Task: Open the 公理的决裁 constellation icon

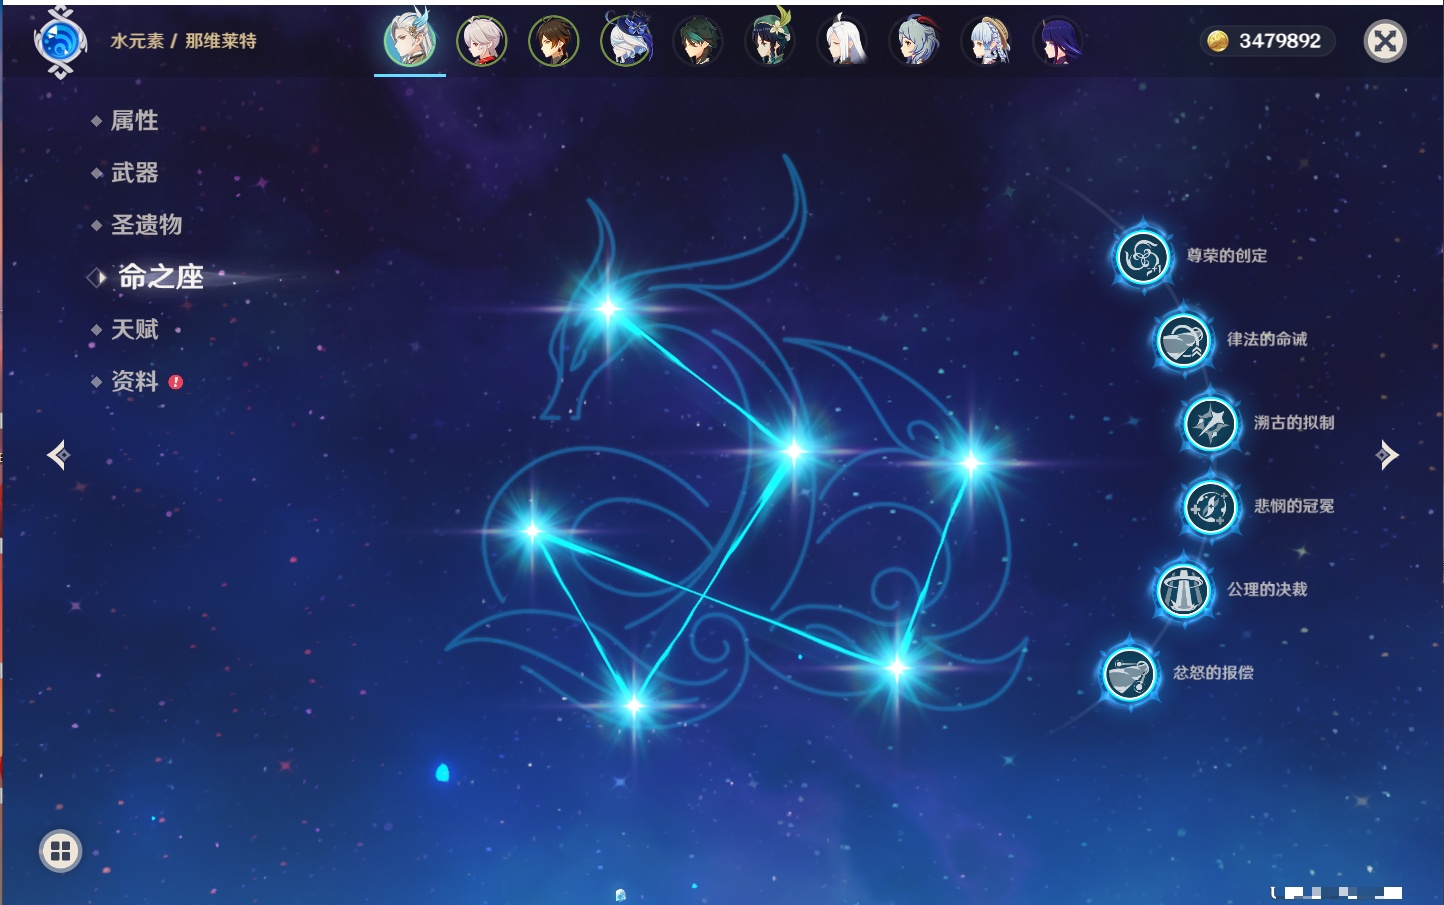Action: tap(1183, 590)
